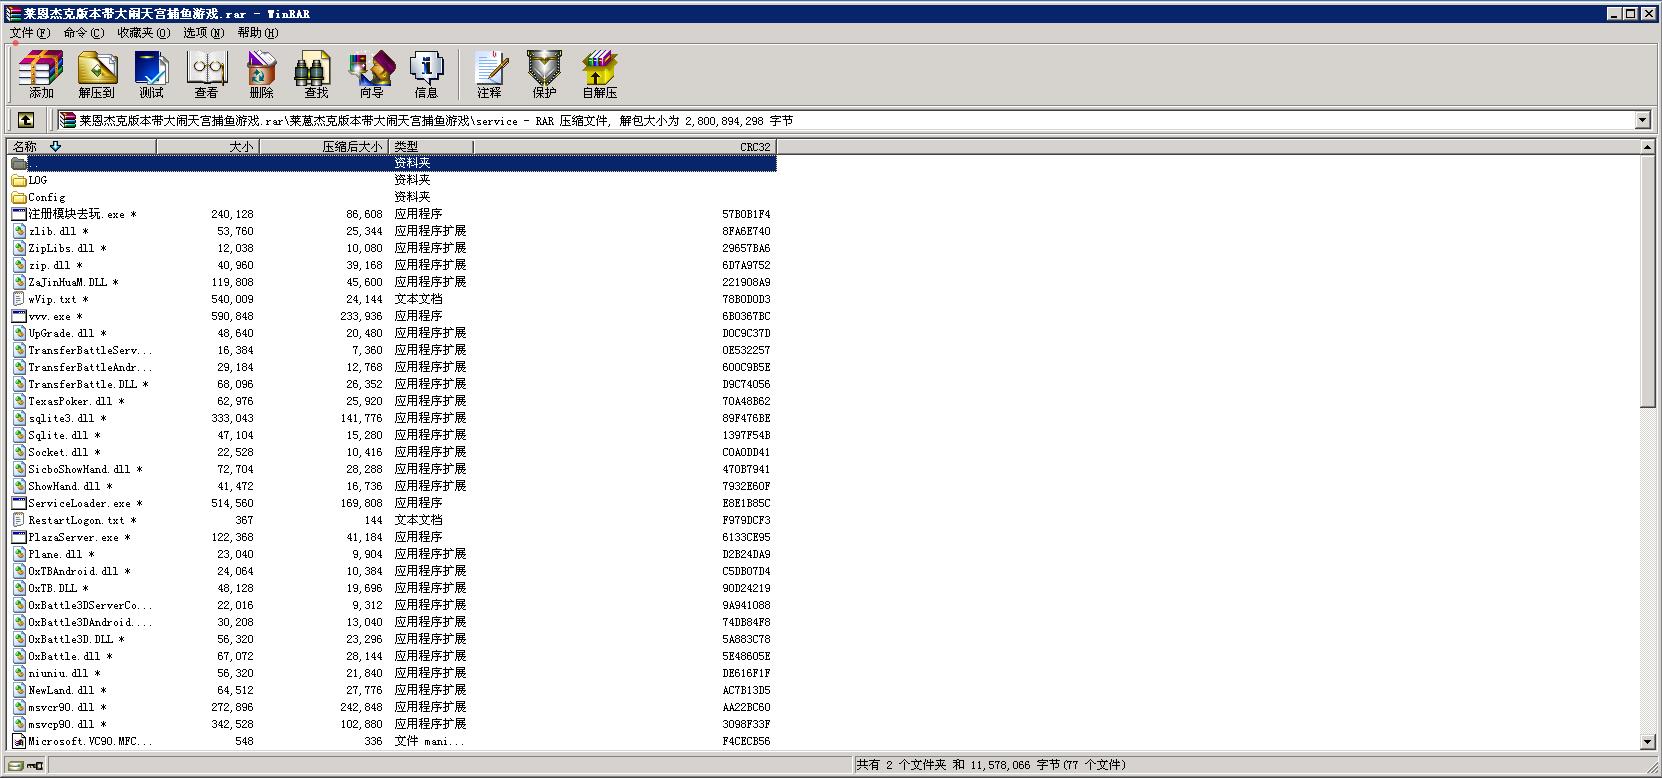Go up one folder level button
This screenshot has width=1662, height=778.
coord(26,120)
